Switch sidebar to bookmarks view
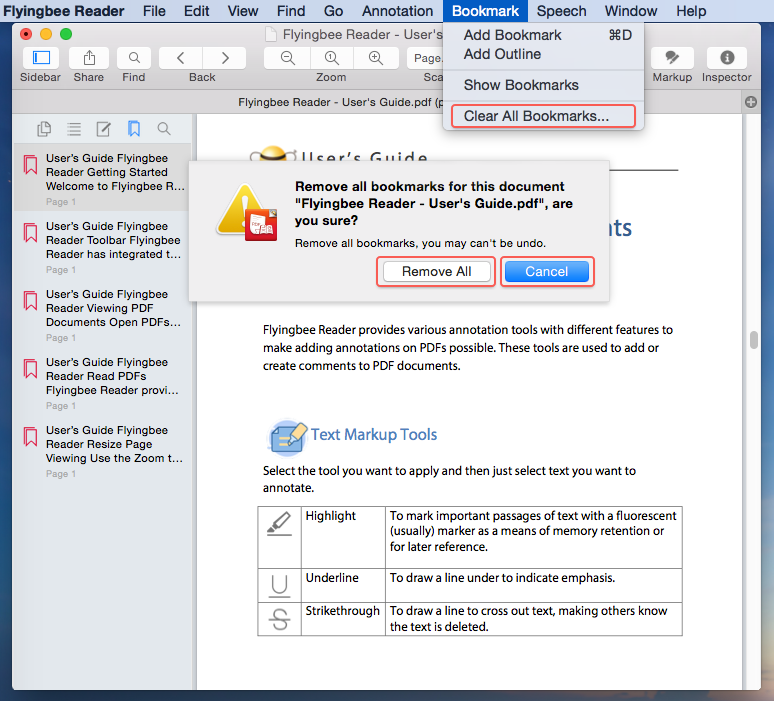The height and width of the screenshot is (701, 774). tap(134, 129)
